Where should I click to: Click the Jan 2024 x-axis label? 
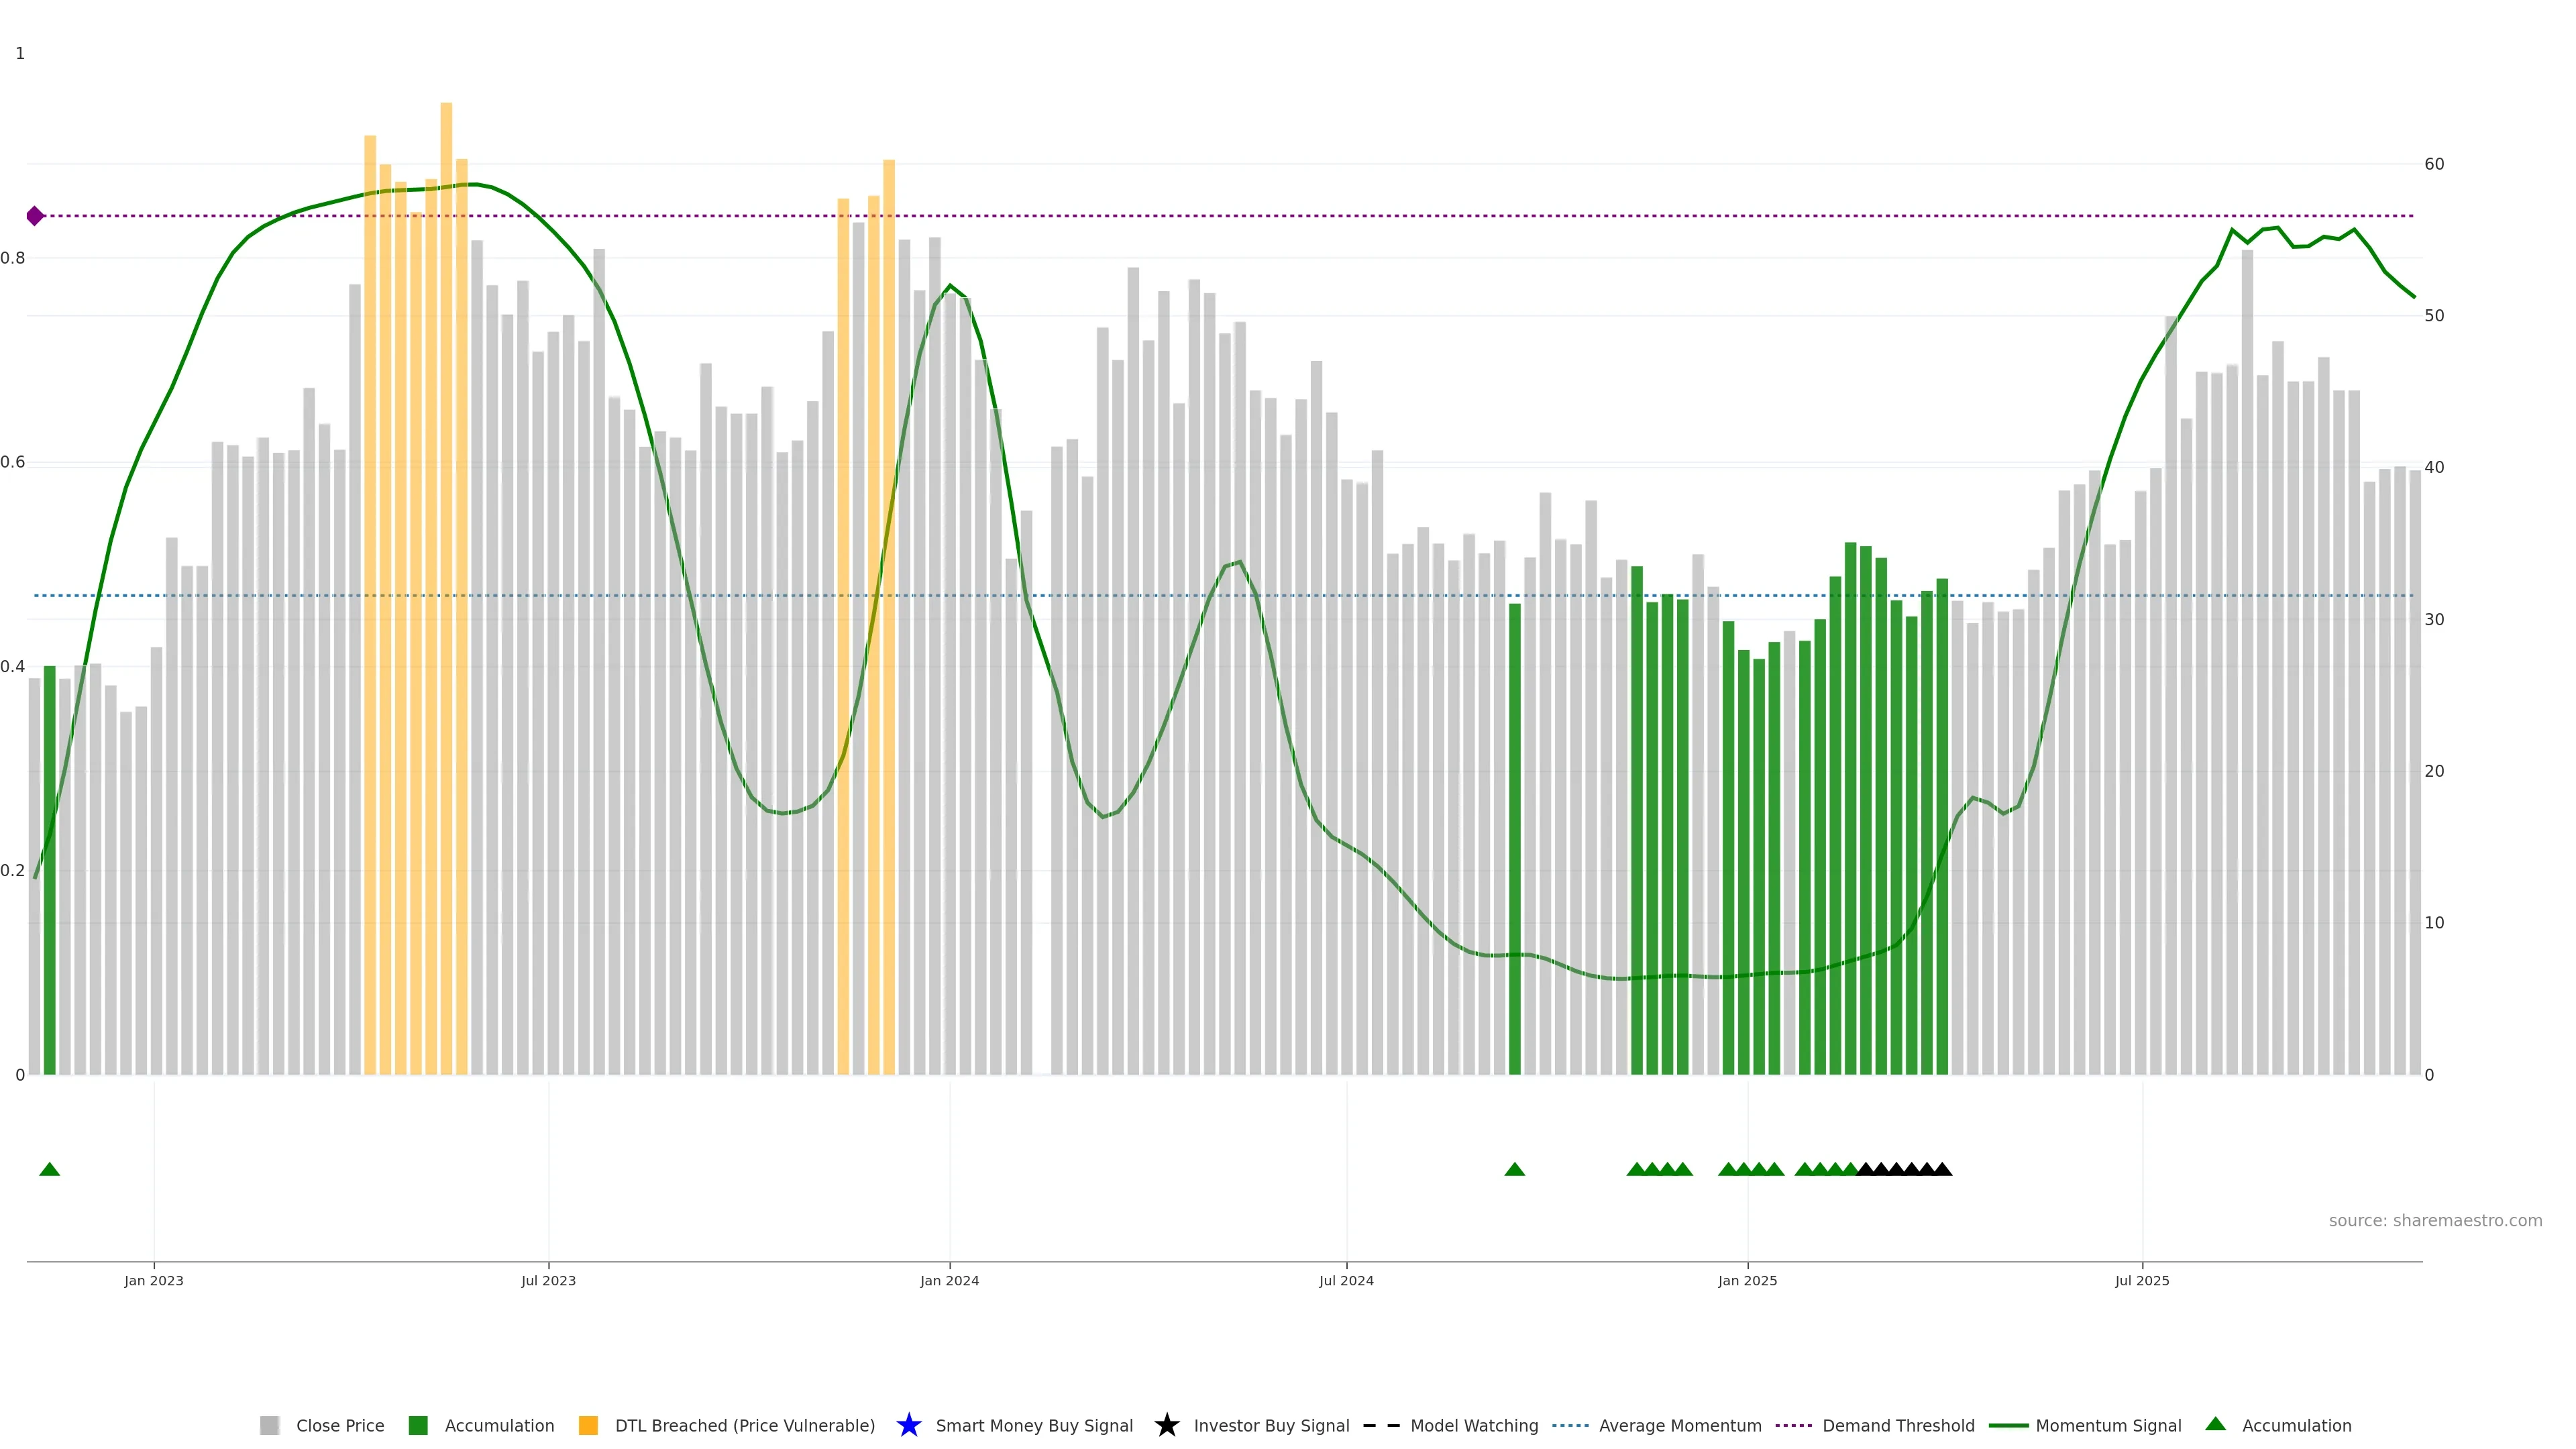click(949, 1280)
